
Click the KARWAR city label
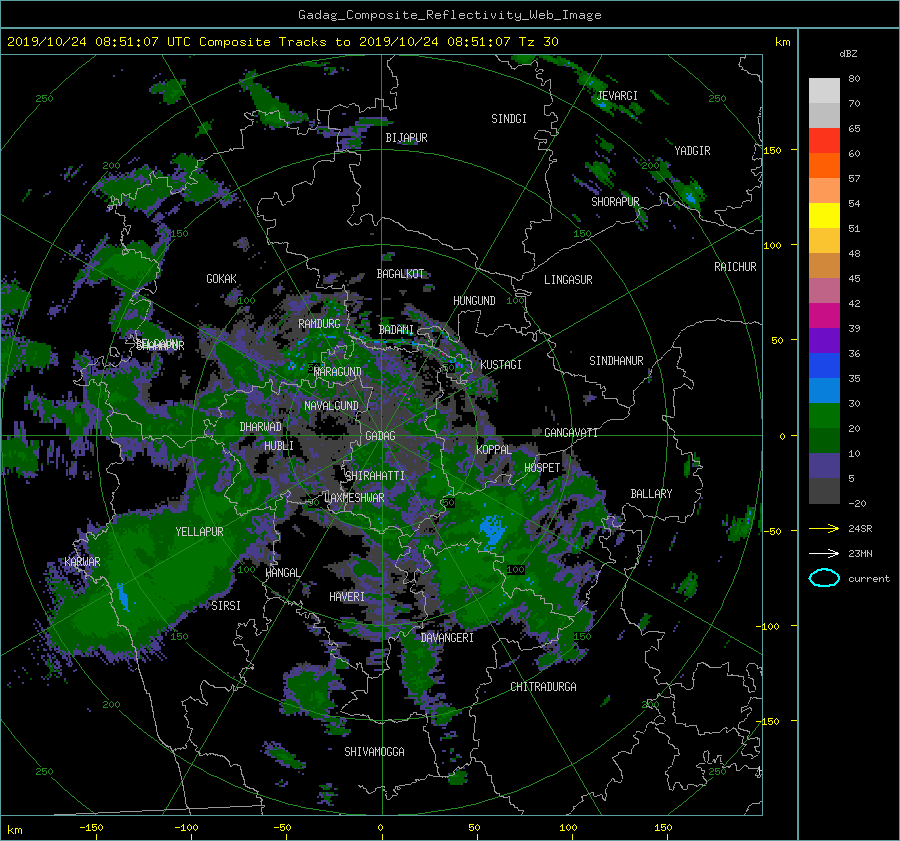(x=82, y=562)
